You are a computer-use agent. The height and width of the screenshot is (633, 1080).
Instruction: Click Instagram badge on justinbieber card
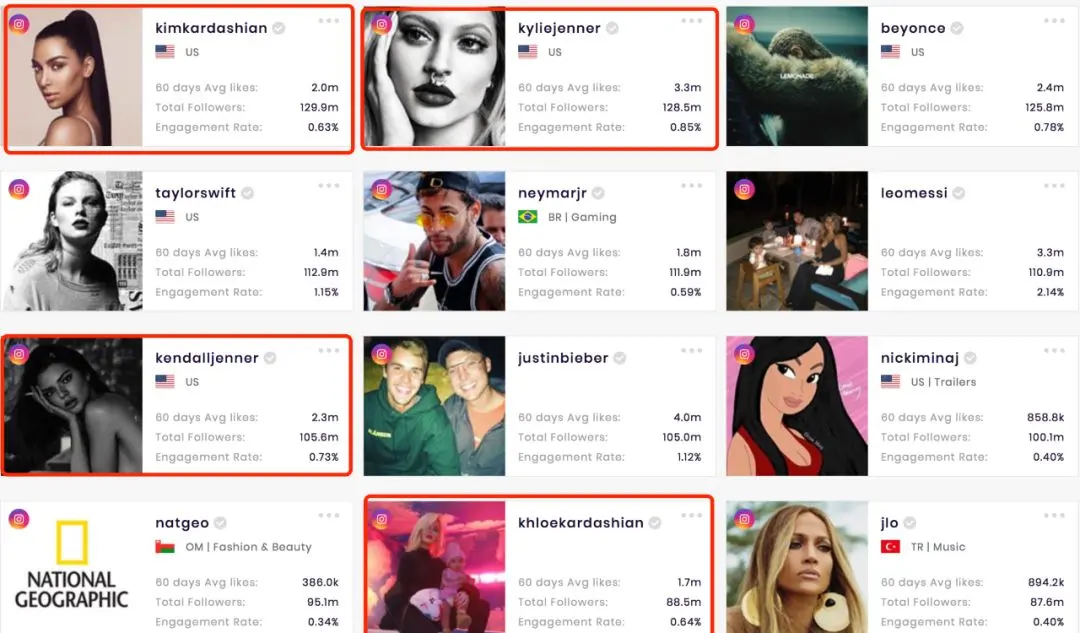tap(382, 354)
